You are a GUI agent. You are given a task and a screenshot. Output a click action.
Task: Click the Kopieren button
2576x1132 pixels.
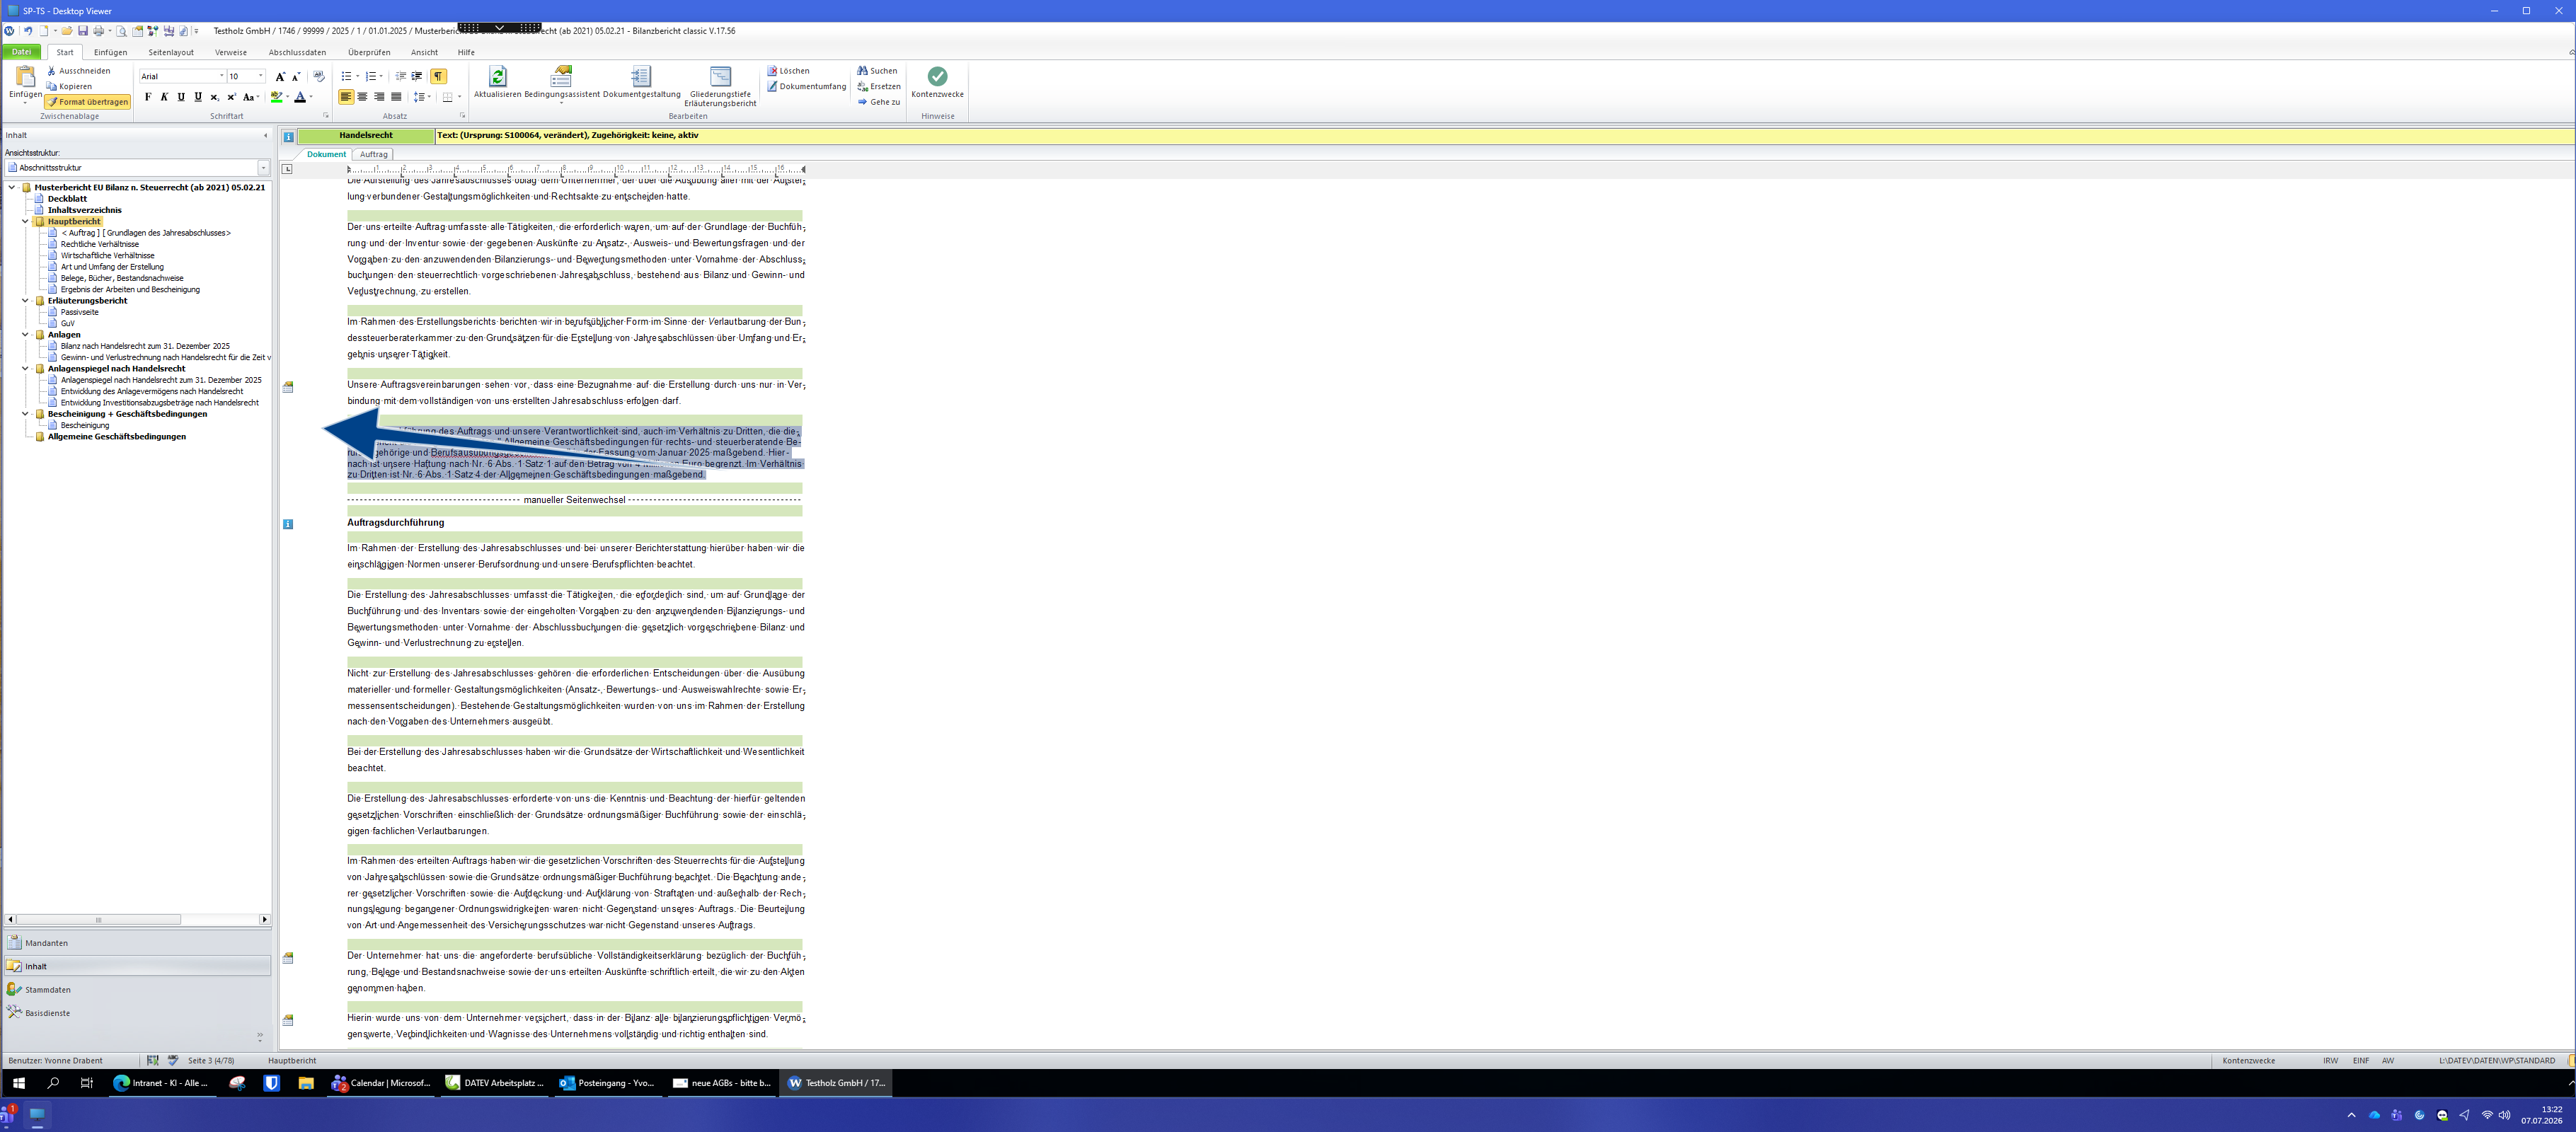pyautogui.click(x=69, y=87)
